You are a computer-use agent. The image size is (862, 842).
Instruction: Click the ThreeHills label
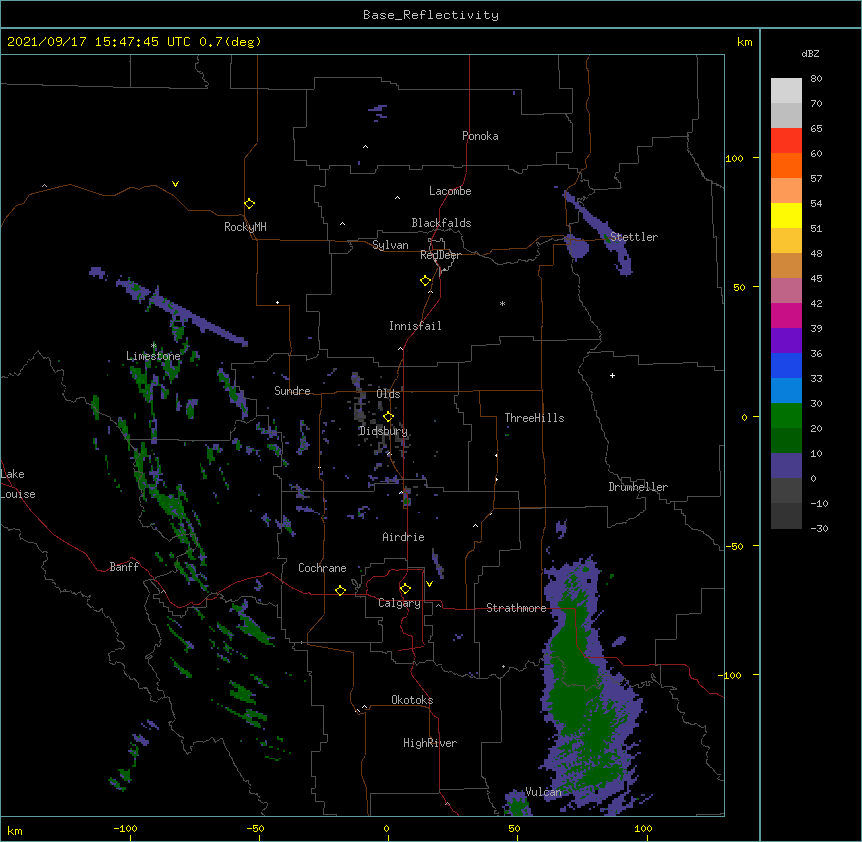pyautogui.click(x=534, y=418)
